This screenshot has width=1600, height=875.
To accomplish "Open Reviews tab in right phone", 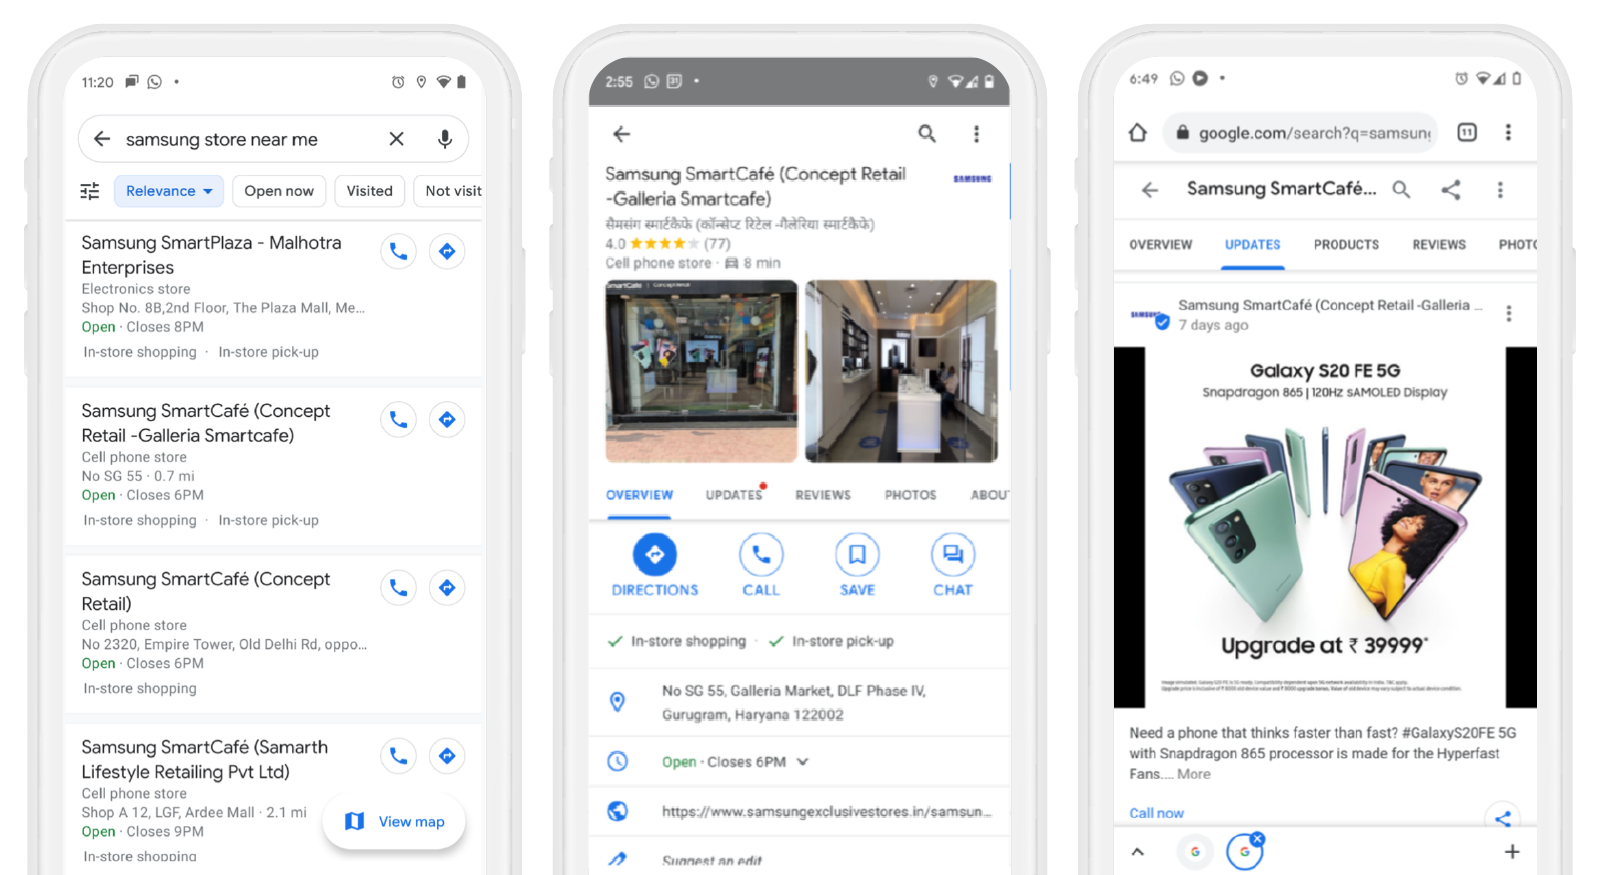I will [1439, 245].
